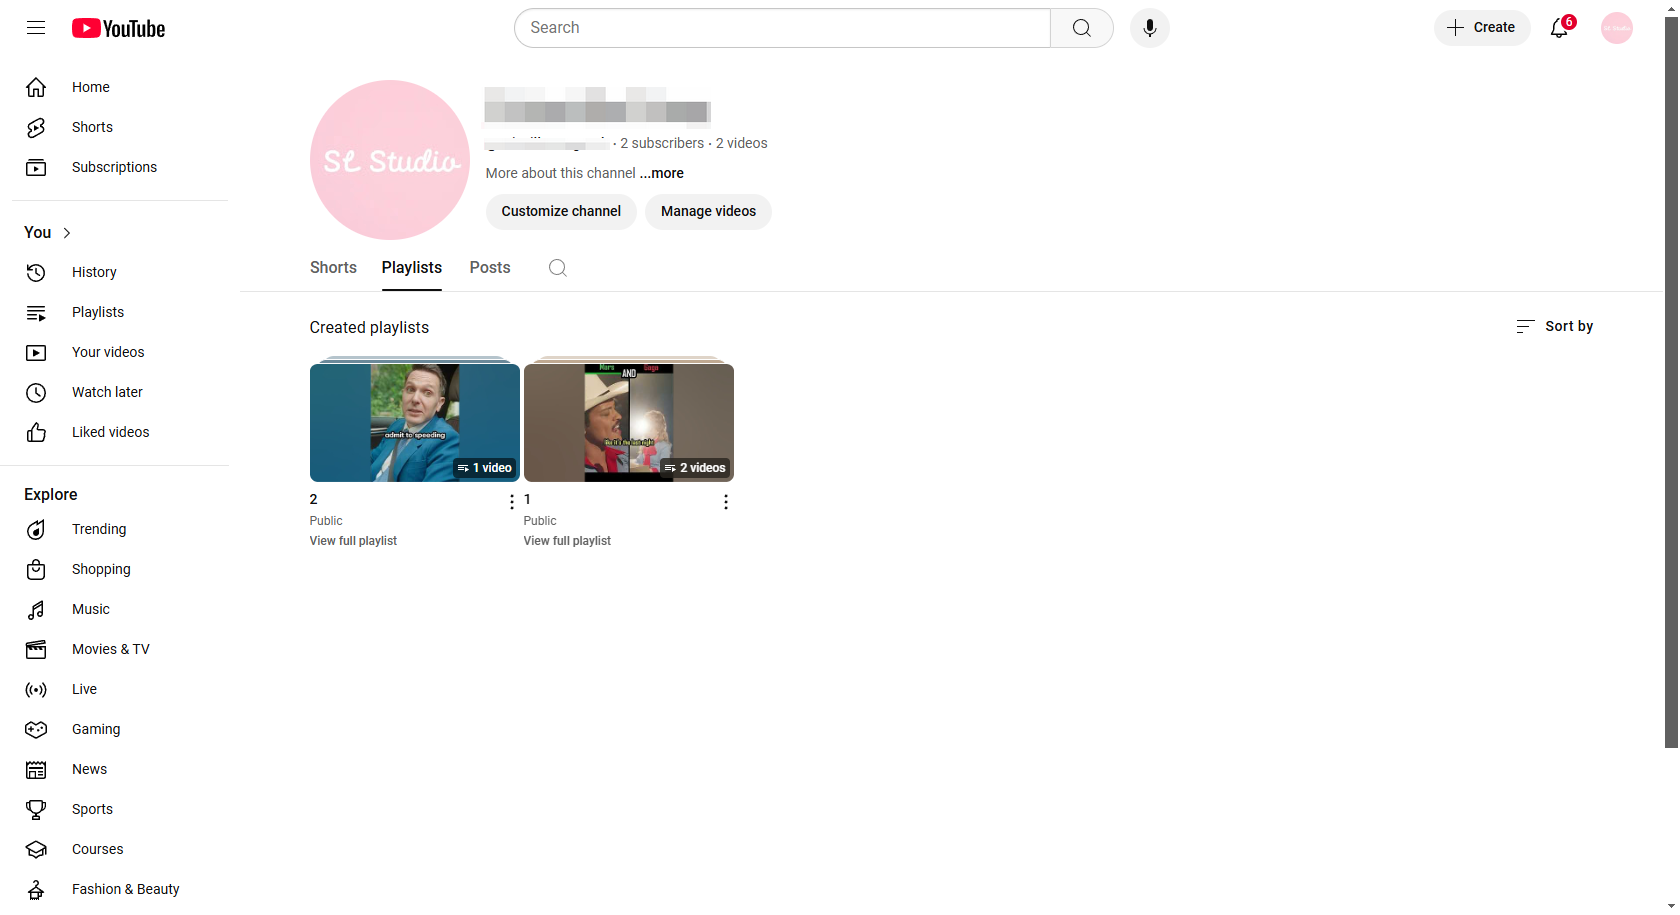This screenshot has width=1680, height=915.
Task: Open the notifications bell
Action: pyautogui.click(x=1557, y=28)
